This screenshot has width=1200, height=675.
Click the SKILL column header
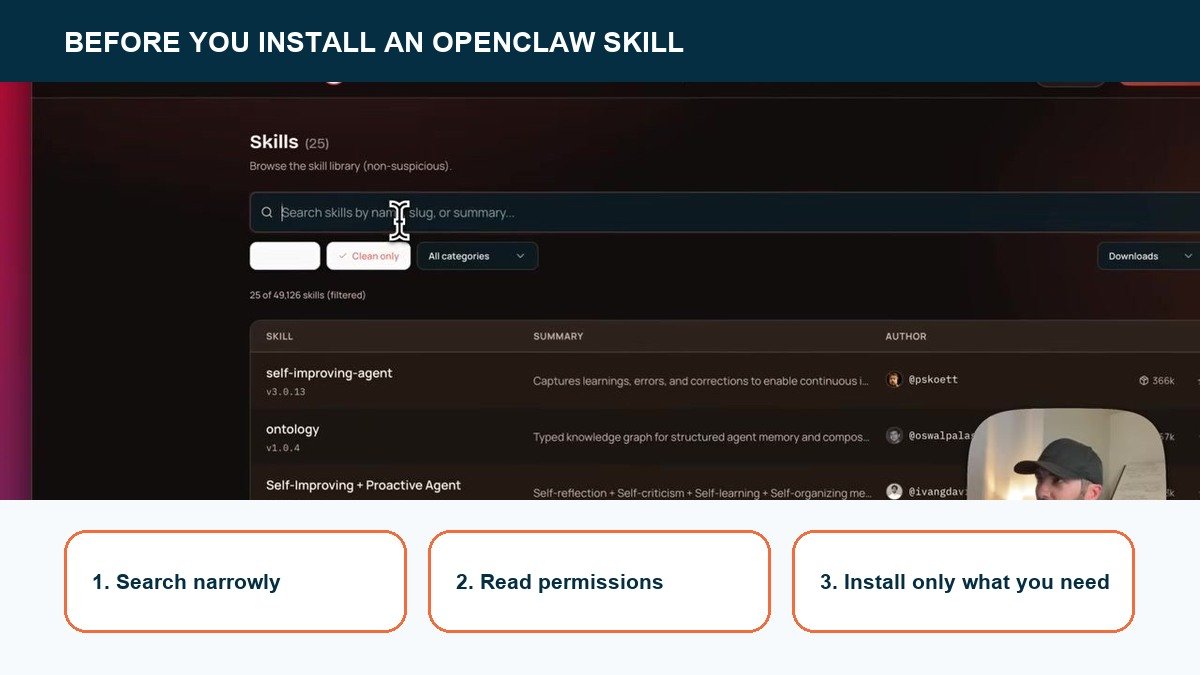280,336
